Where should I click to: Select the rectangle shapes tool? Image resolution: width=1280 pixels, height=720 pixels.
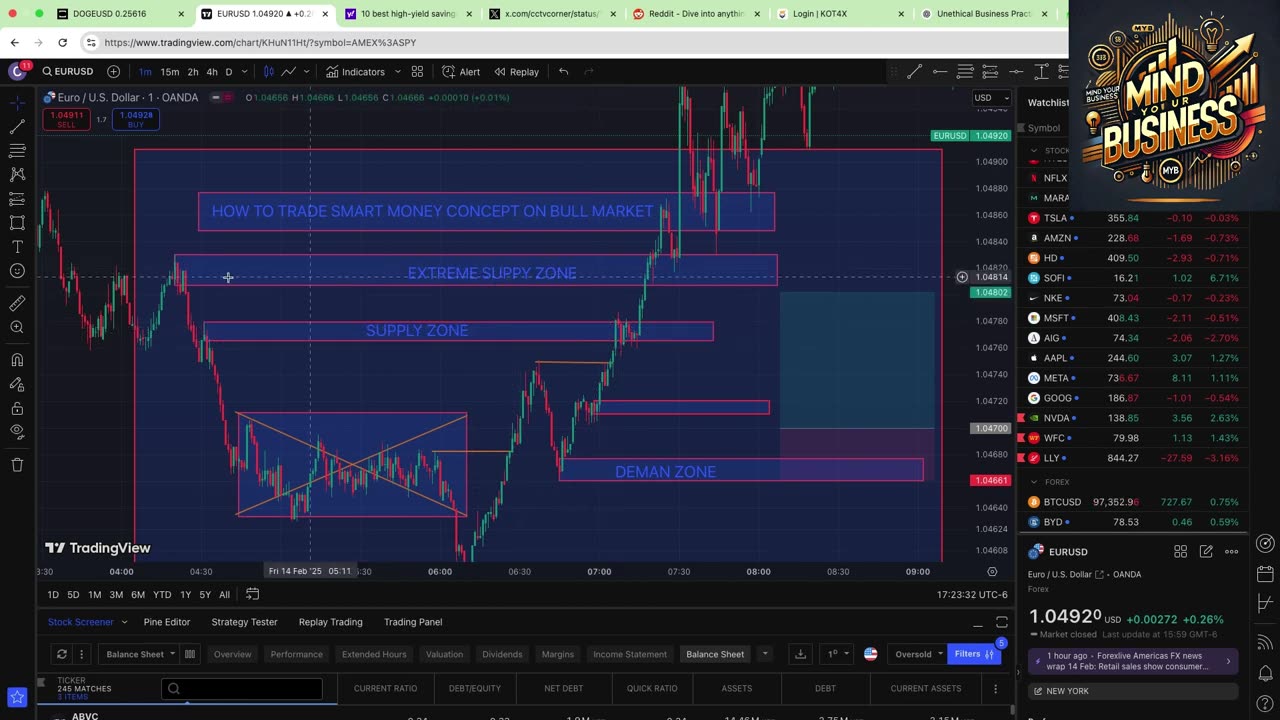coord(17,223)
